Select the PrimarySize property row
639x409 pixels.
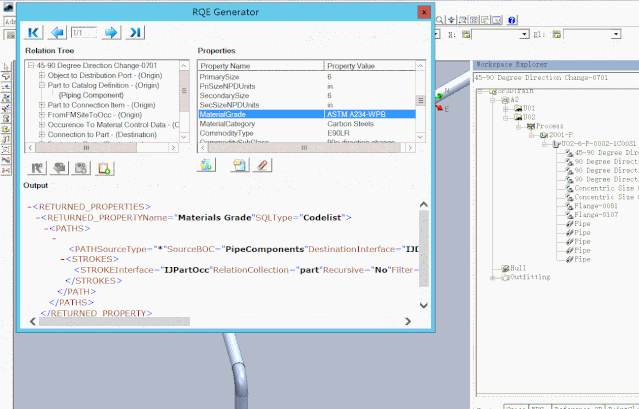307,77
